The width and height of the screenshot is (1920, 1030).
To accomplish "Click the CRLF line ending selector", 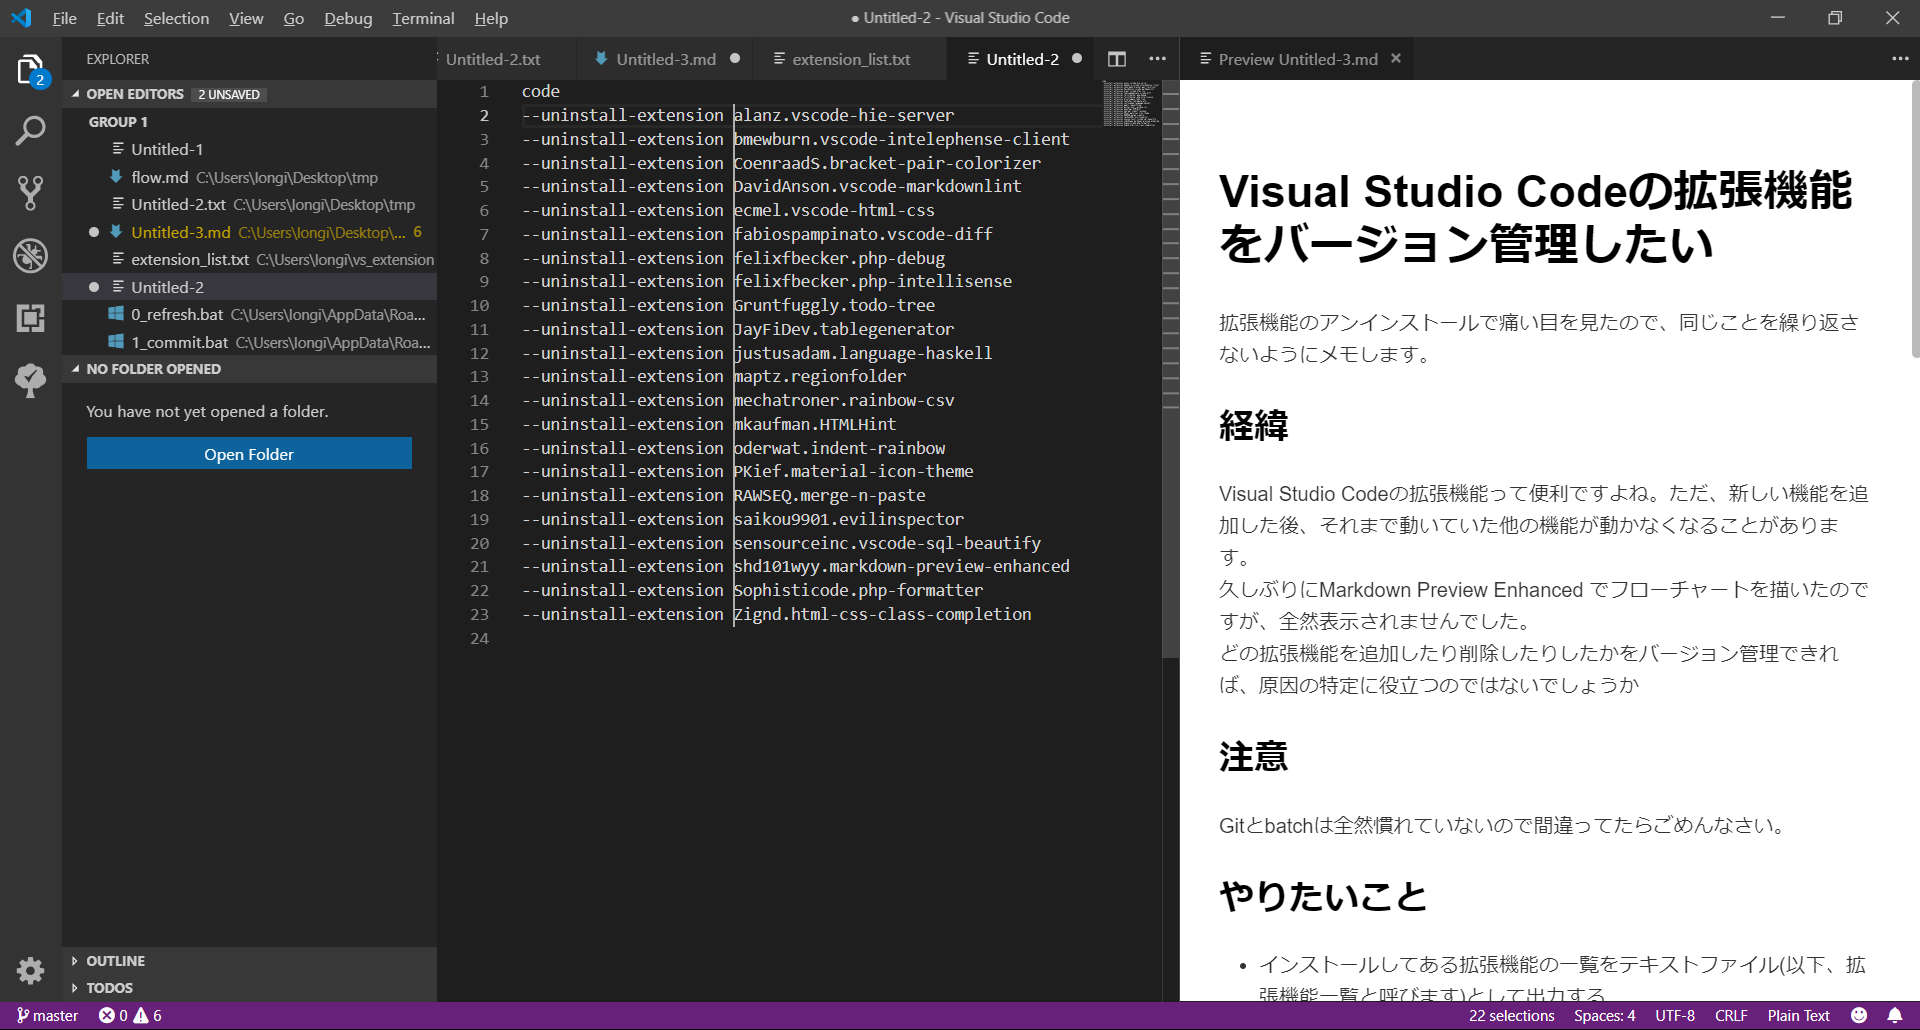I will pyautogui.click(x=1731, y=1015).
